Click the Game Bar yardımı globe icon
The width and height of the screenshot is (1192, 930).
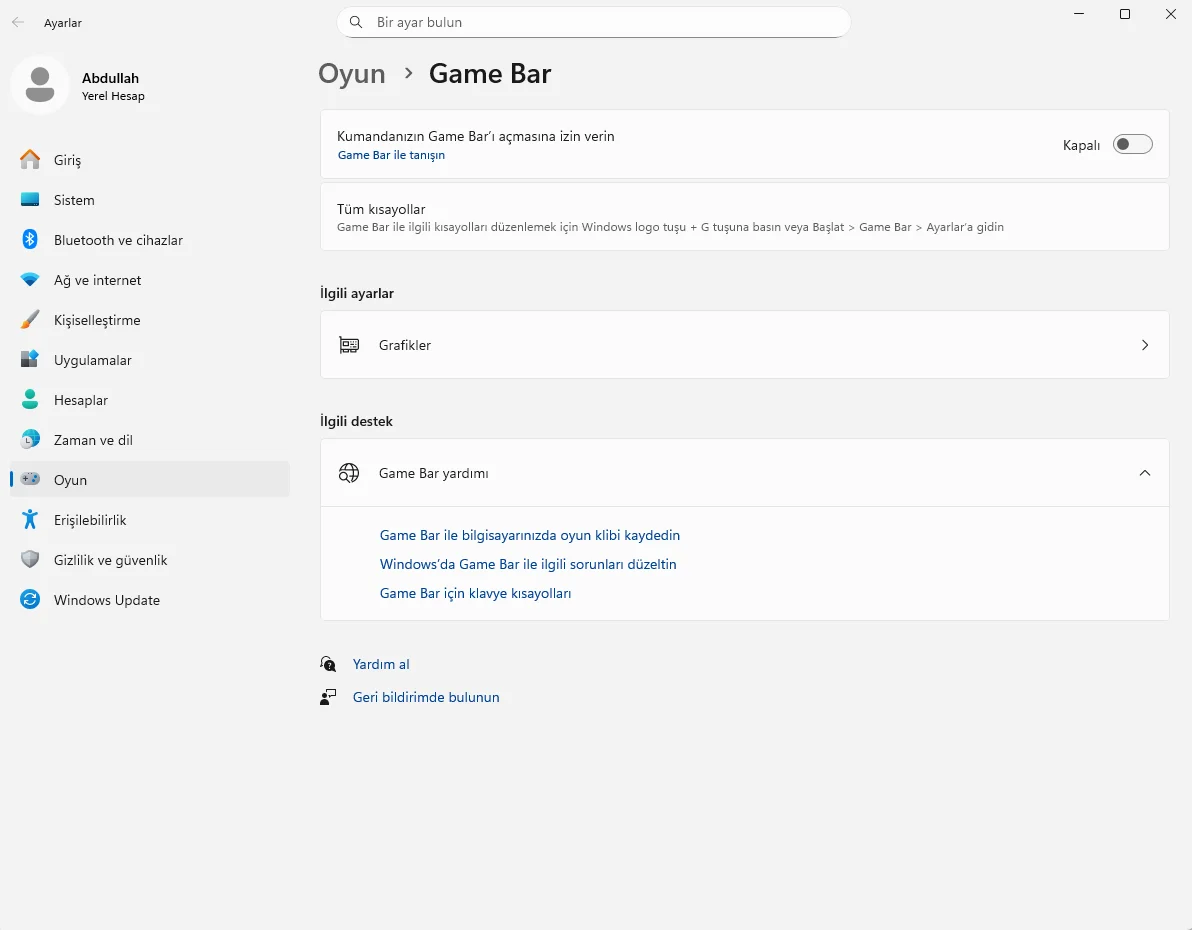point(349,473)
